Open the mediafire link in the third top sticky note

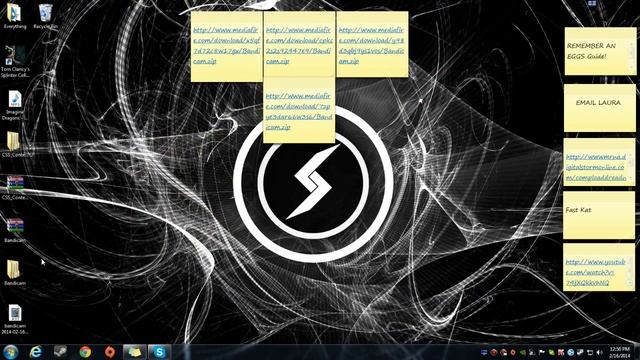(x=371, y=46)
